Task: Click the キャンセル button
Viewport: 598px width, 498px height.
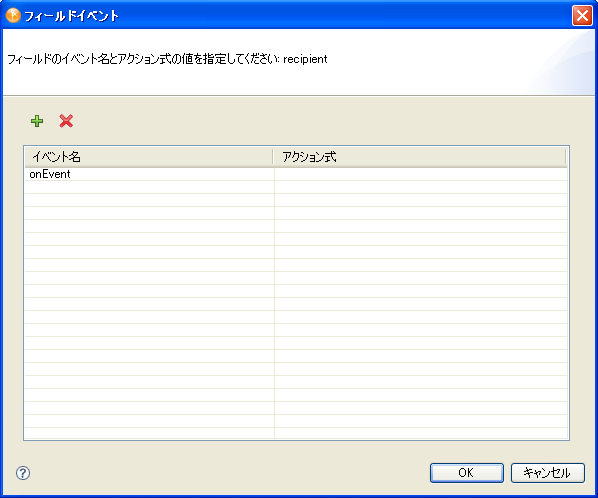Action: [547, 473]
